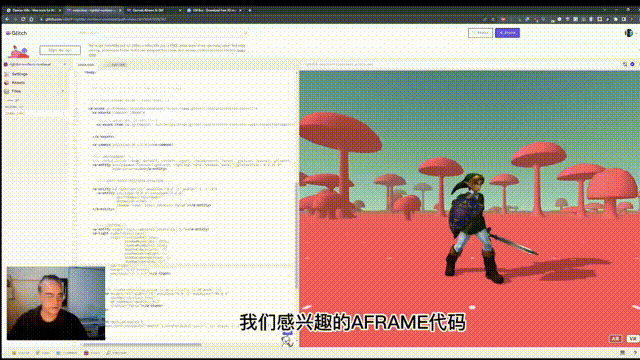This screenshot has width=640, height=360.
Task: Close the active second browser tab
Action: [x=120, y=10]
